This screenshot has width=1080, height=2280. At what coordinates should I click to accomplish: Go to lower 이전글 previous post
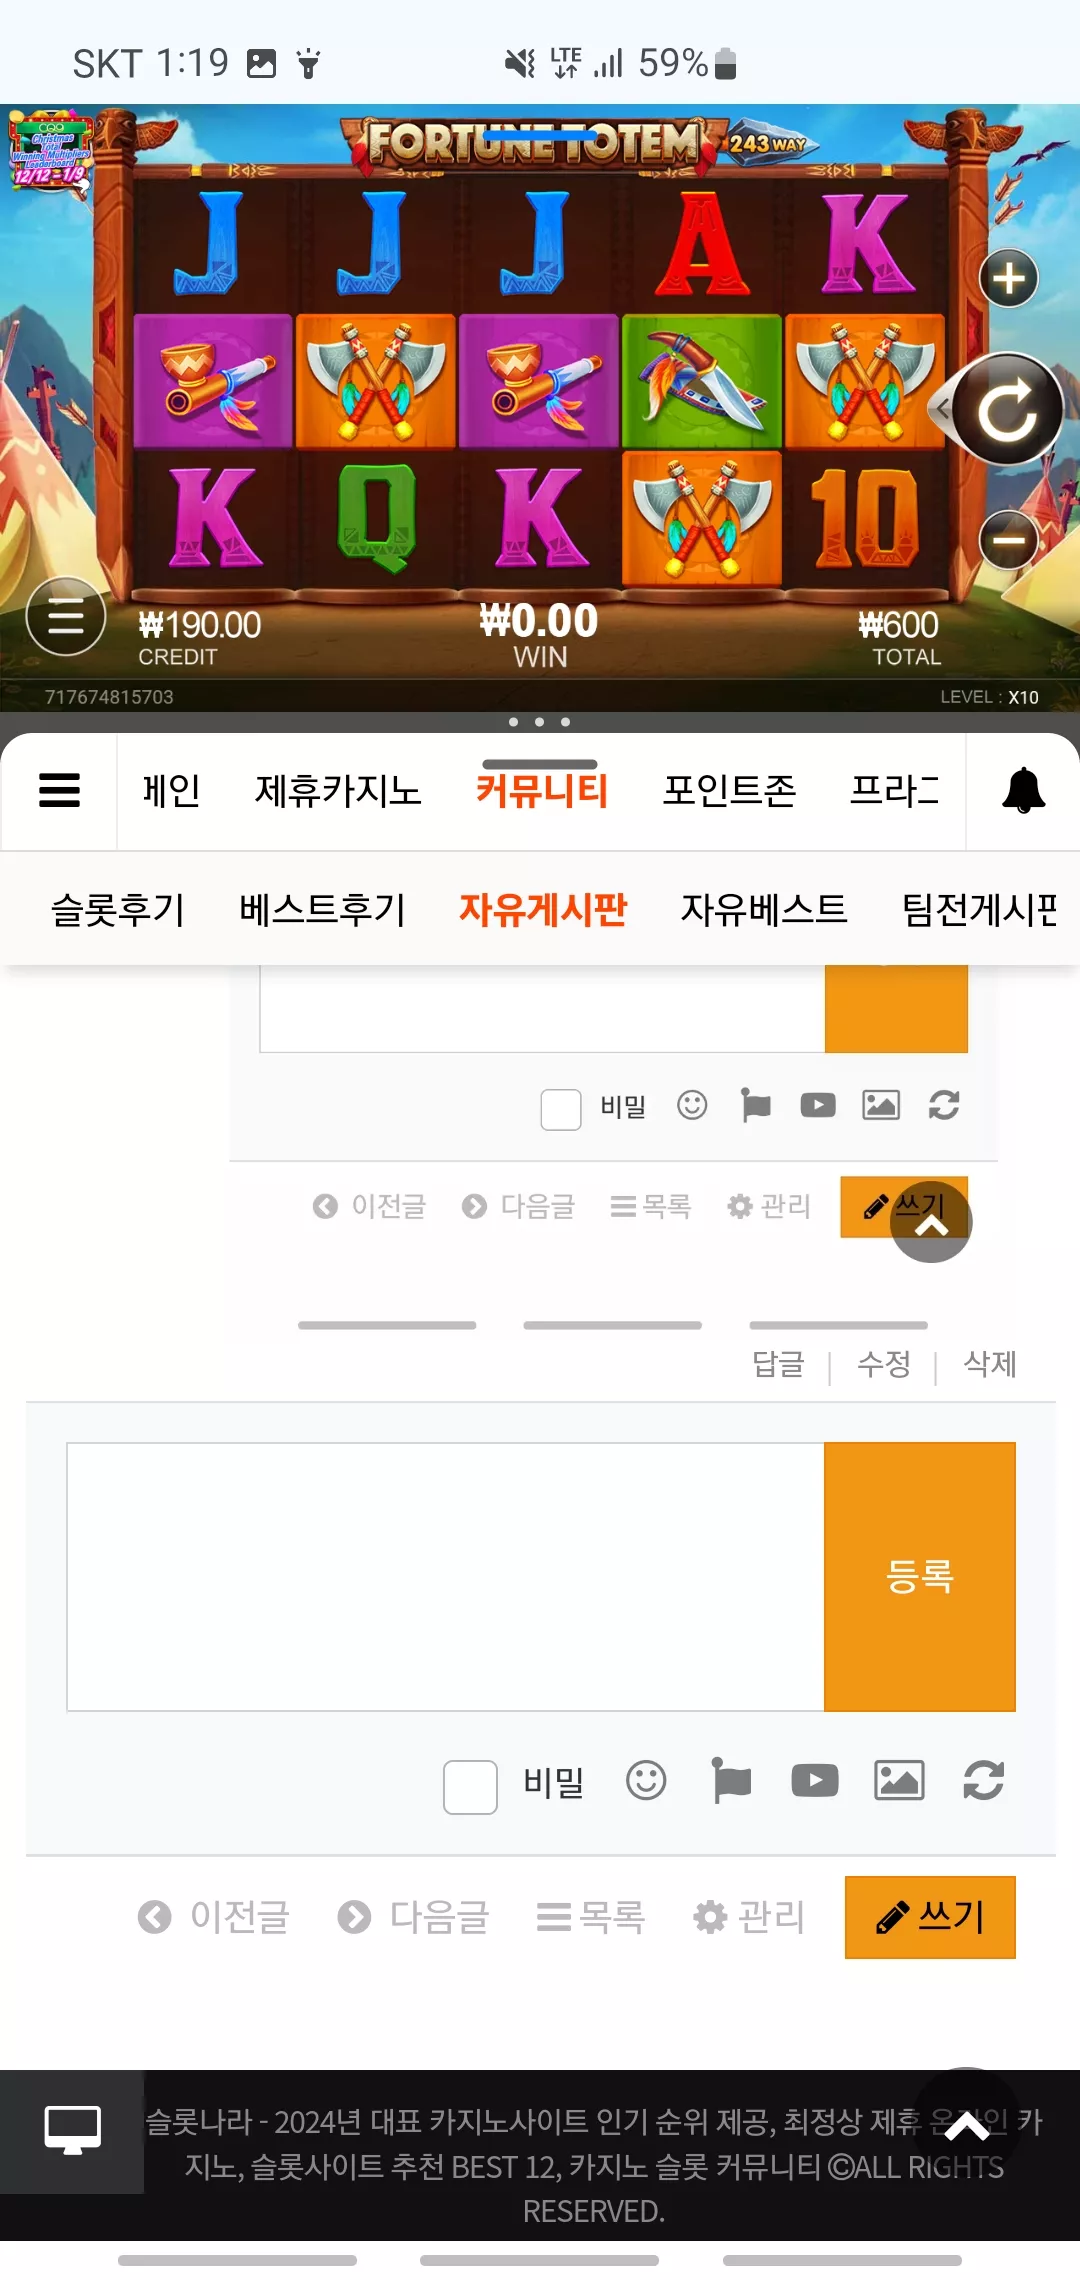click(x=213, y=1917)
